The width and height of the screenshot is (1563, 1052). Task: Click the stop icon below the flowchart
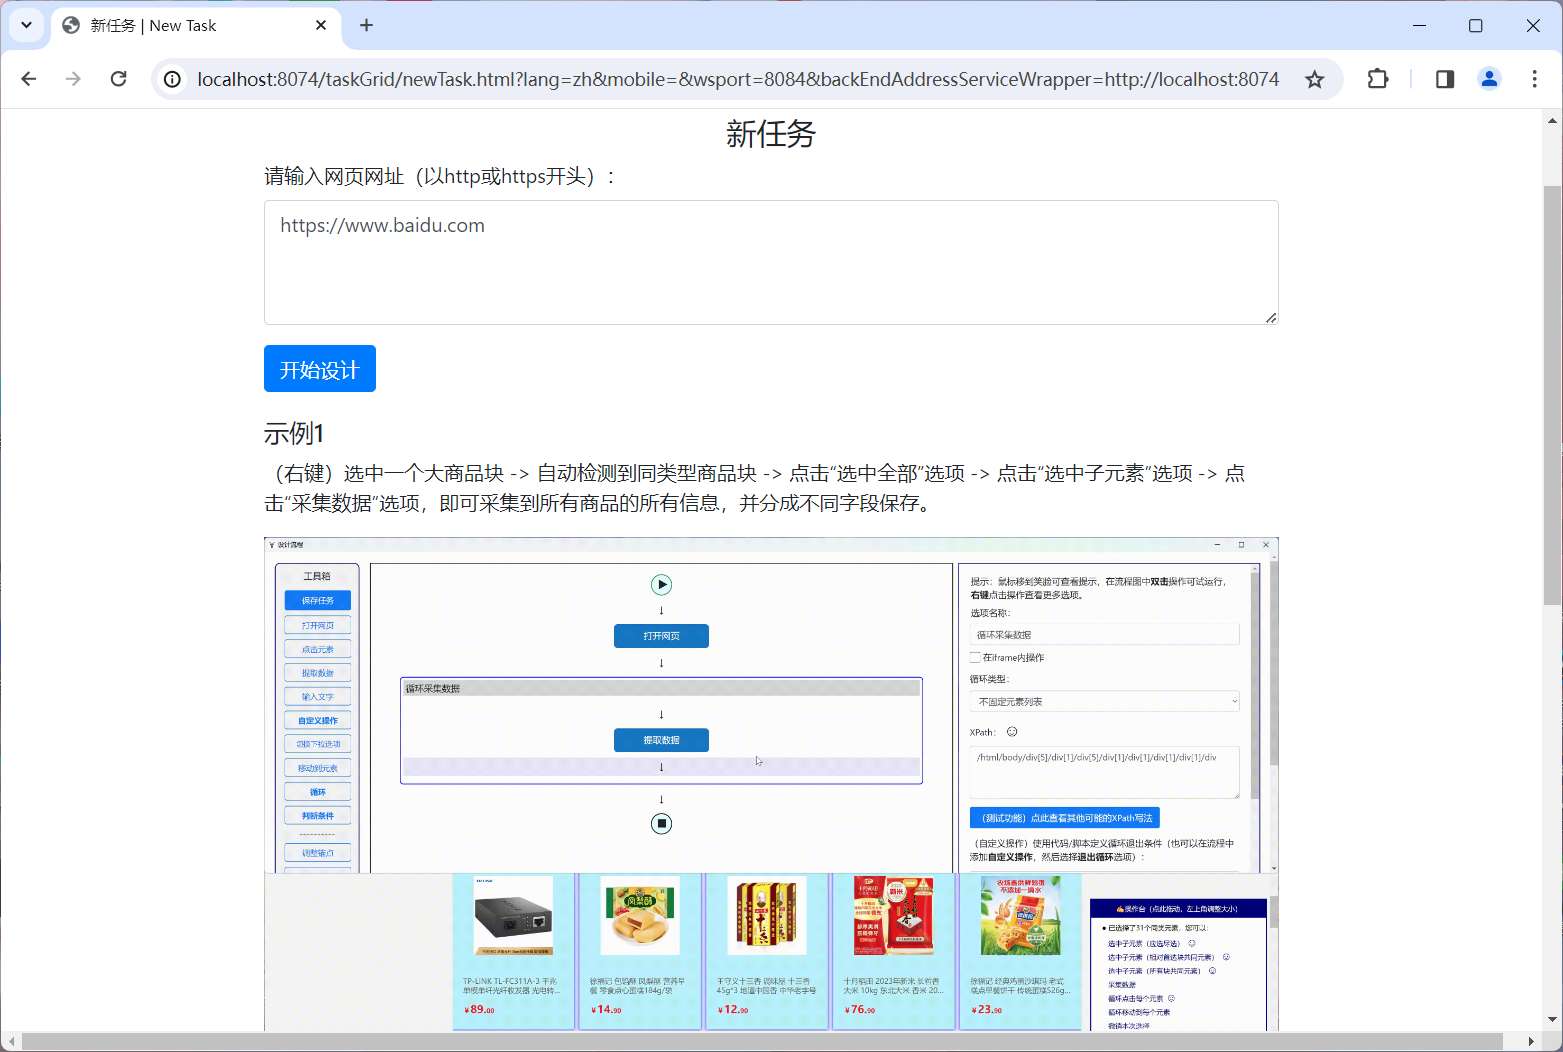point(661,823)
